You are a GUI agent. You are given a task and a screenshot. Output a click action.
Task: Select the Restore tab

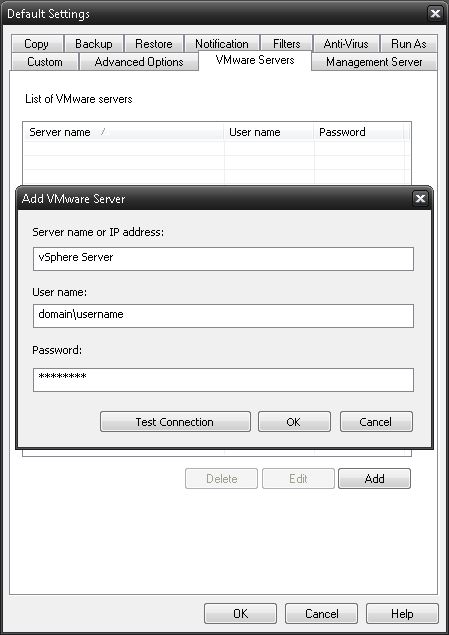point(154,44)
